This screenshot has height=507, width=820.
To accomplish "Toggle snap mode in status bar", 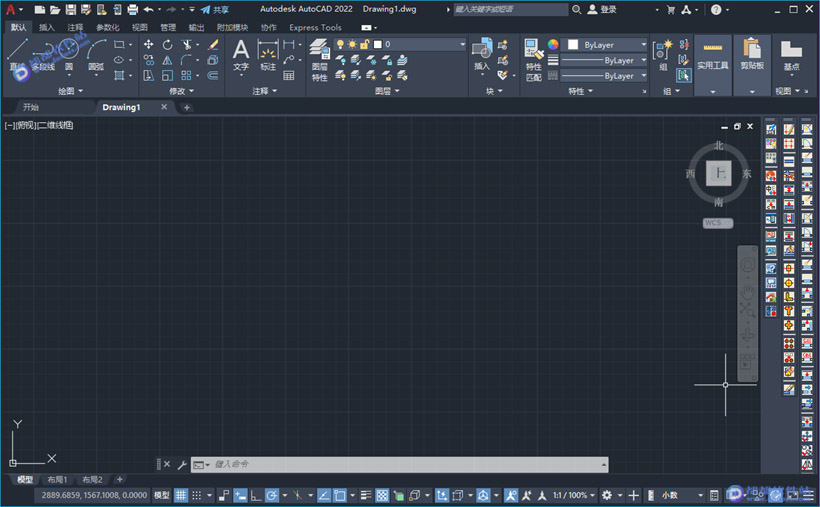I will 197,495.
